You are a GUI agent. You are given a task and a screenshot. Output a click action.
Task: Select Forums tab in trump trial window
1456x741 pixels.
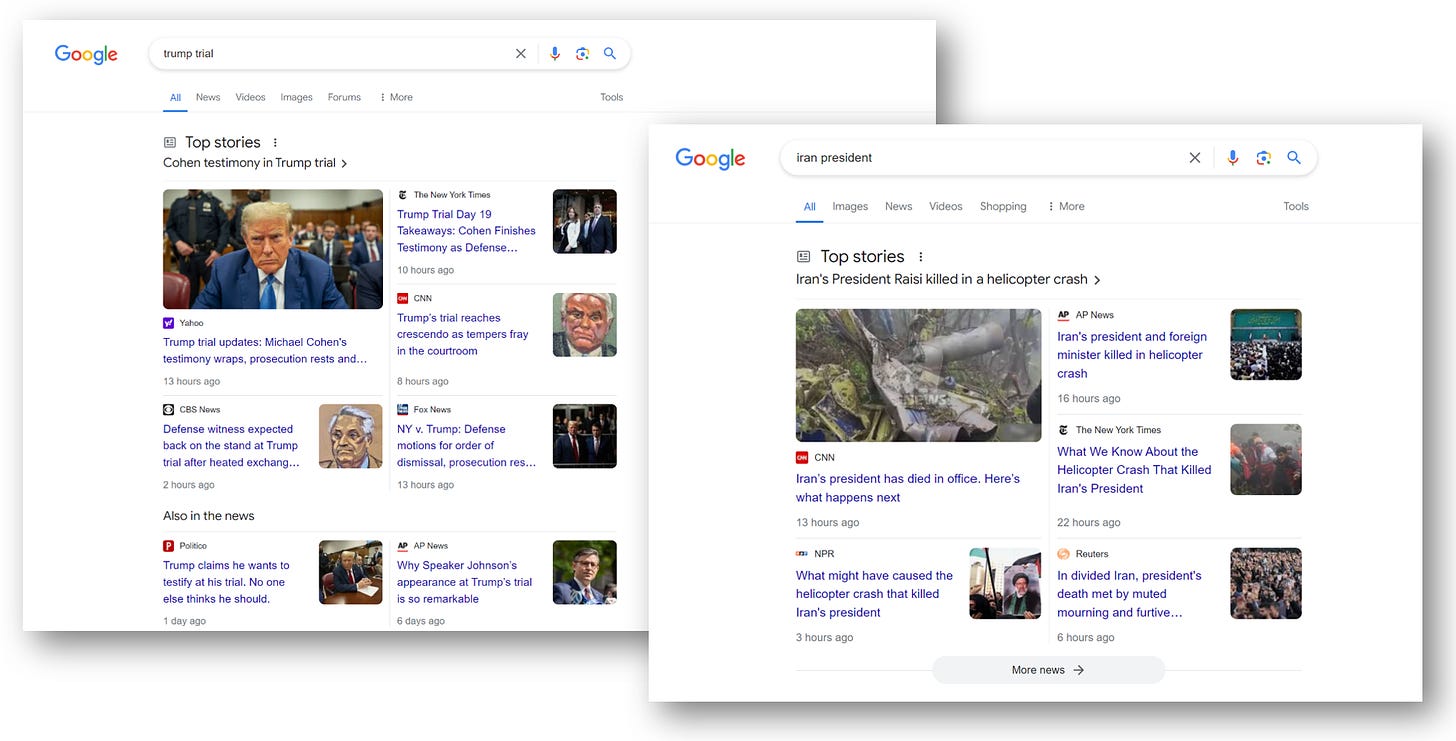coord(344,97)
